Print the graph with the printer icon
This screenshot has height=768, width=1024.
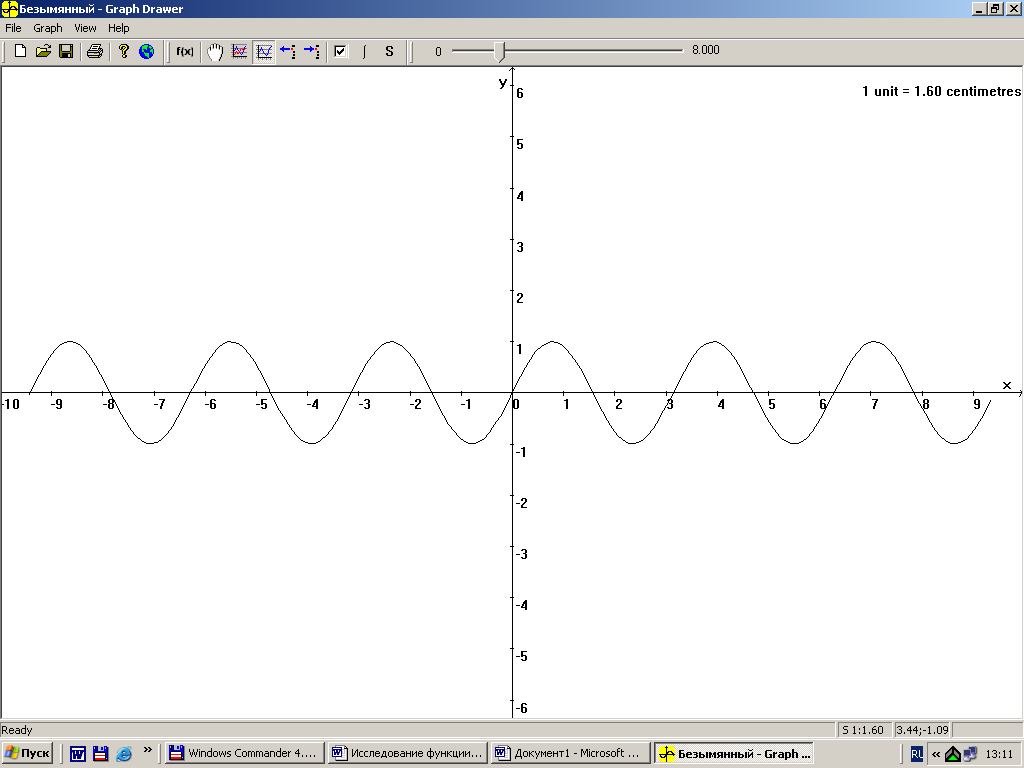click(94, 51)
